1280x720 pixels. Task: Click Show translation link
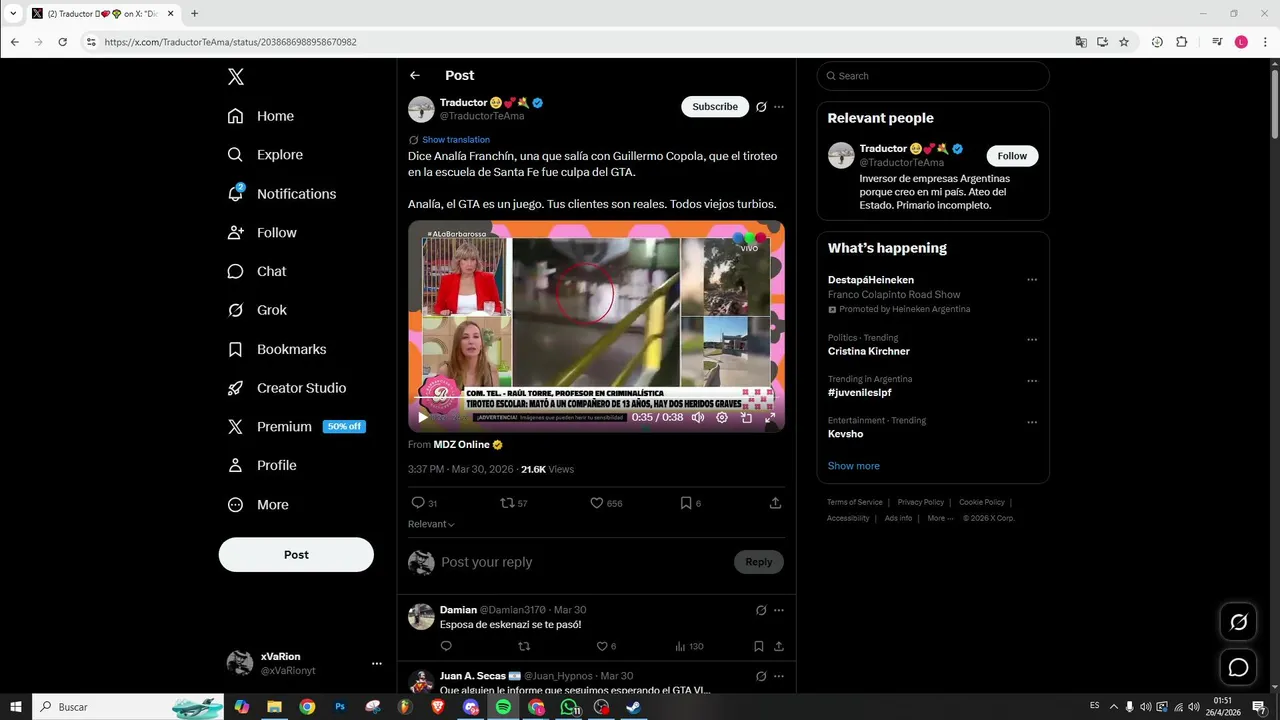pos(456,140)
